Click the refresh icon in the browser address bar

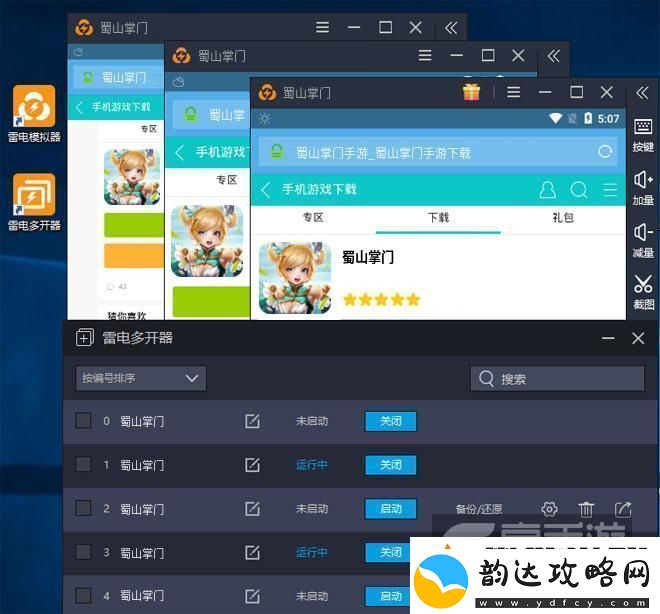605,152
